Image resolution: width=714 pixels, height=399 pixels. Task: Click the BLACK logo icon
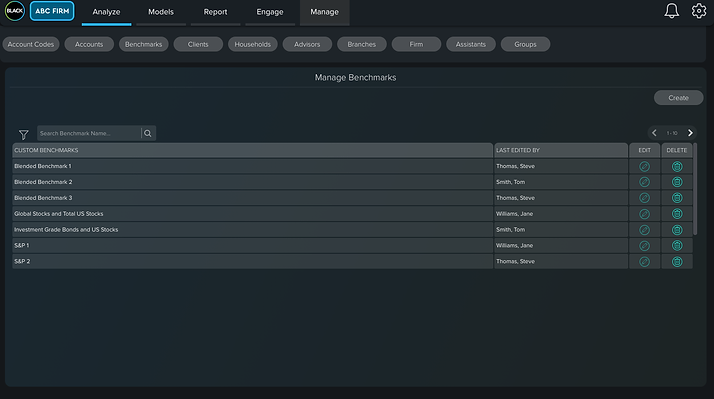click(15, 11)
